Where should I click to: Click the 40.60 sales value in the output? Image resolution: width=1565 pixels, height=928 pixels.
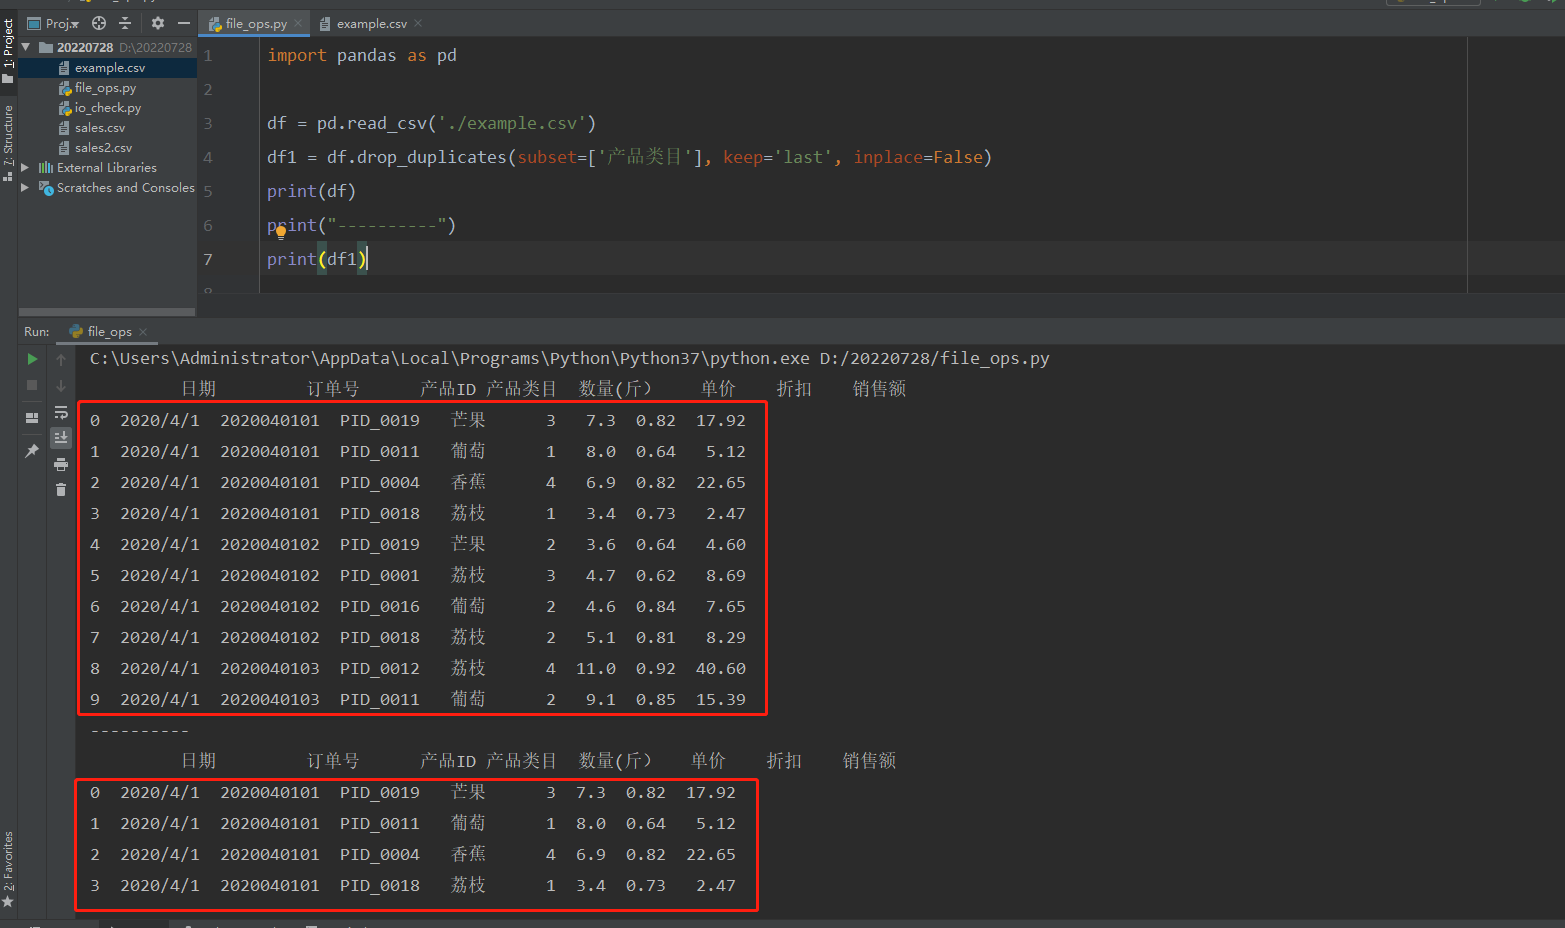click(721, 668)
